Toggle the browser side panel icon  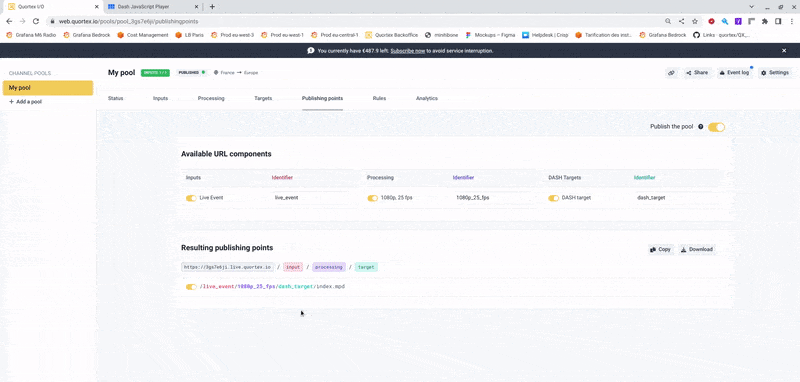[778, 21]
